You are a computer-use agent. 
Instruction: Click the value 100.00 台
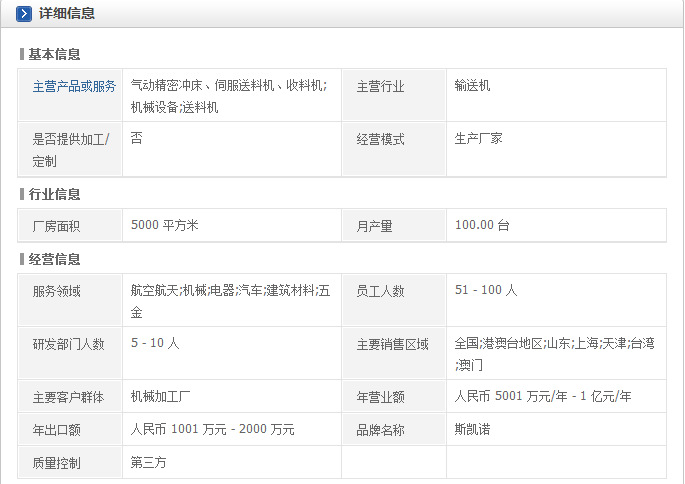click(482, 225)
